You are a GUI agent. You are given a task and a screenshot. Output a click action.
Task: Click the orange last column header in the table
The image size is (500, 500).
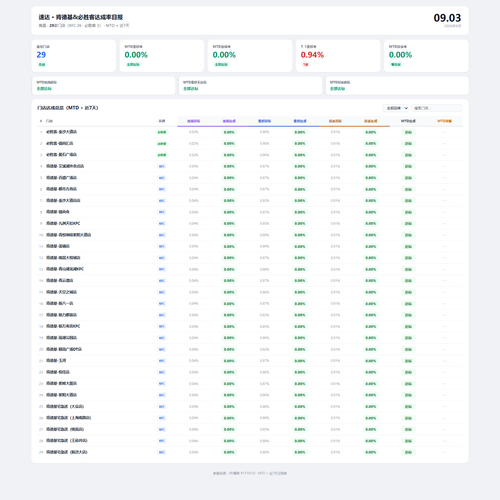click(x=444, y=121)
